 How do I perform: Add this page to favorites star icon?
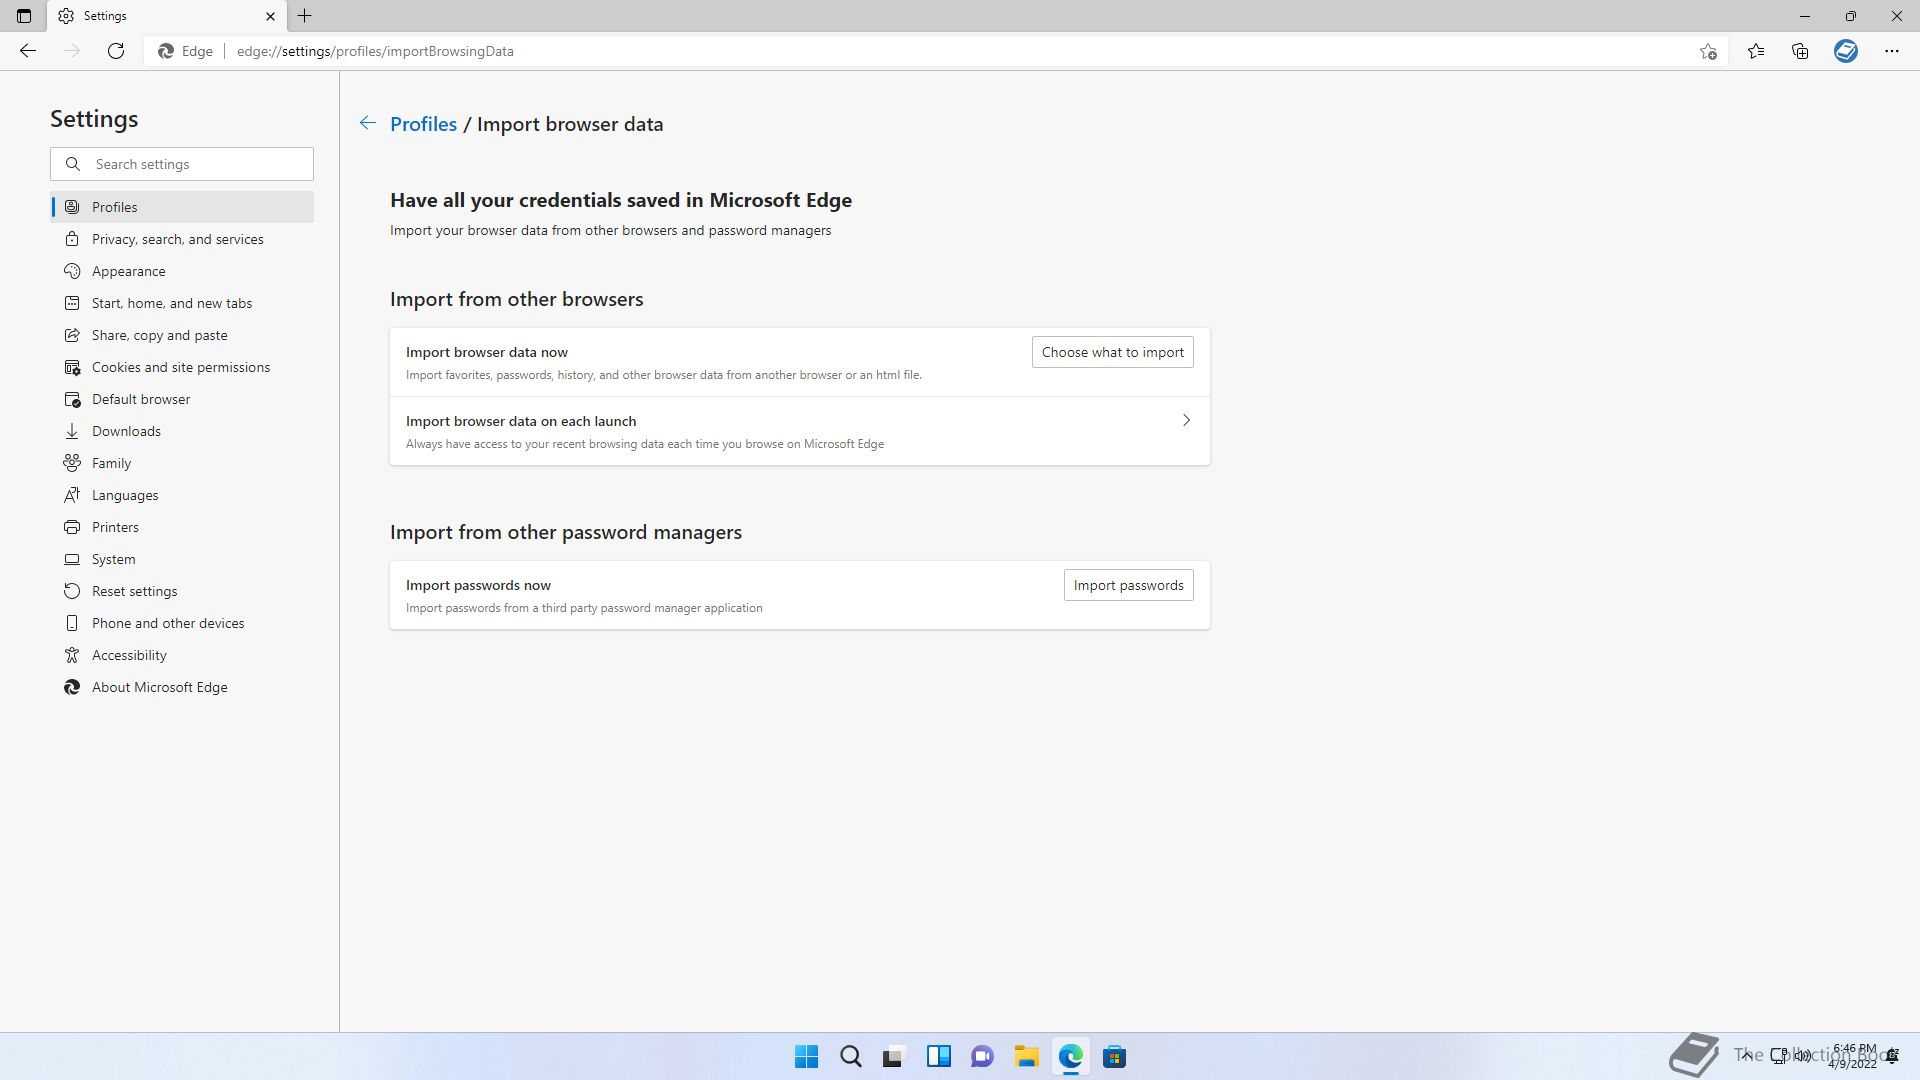1708,51
